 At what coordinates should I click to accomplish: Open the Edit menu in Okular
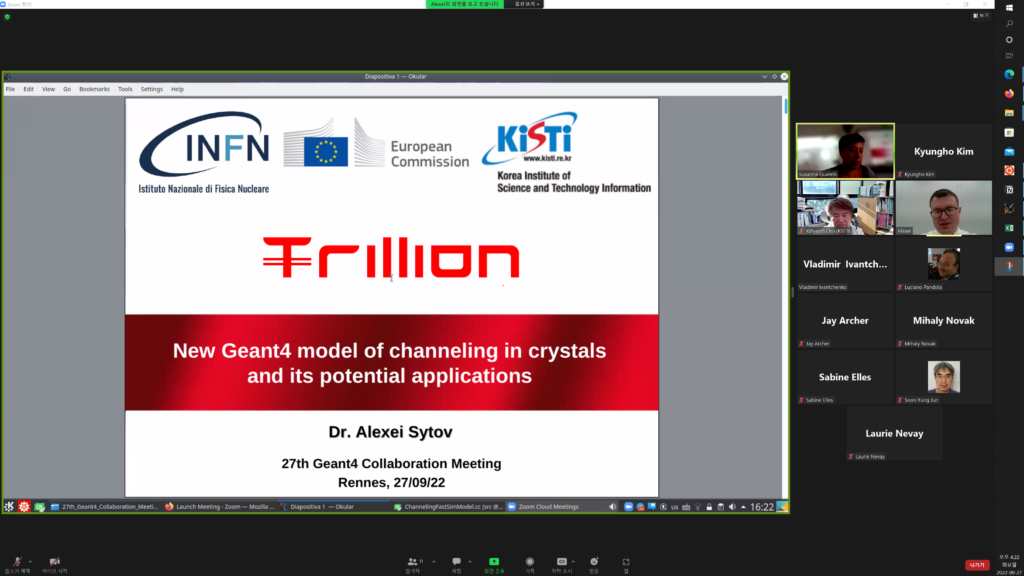point(28,89)
